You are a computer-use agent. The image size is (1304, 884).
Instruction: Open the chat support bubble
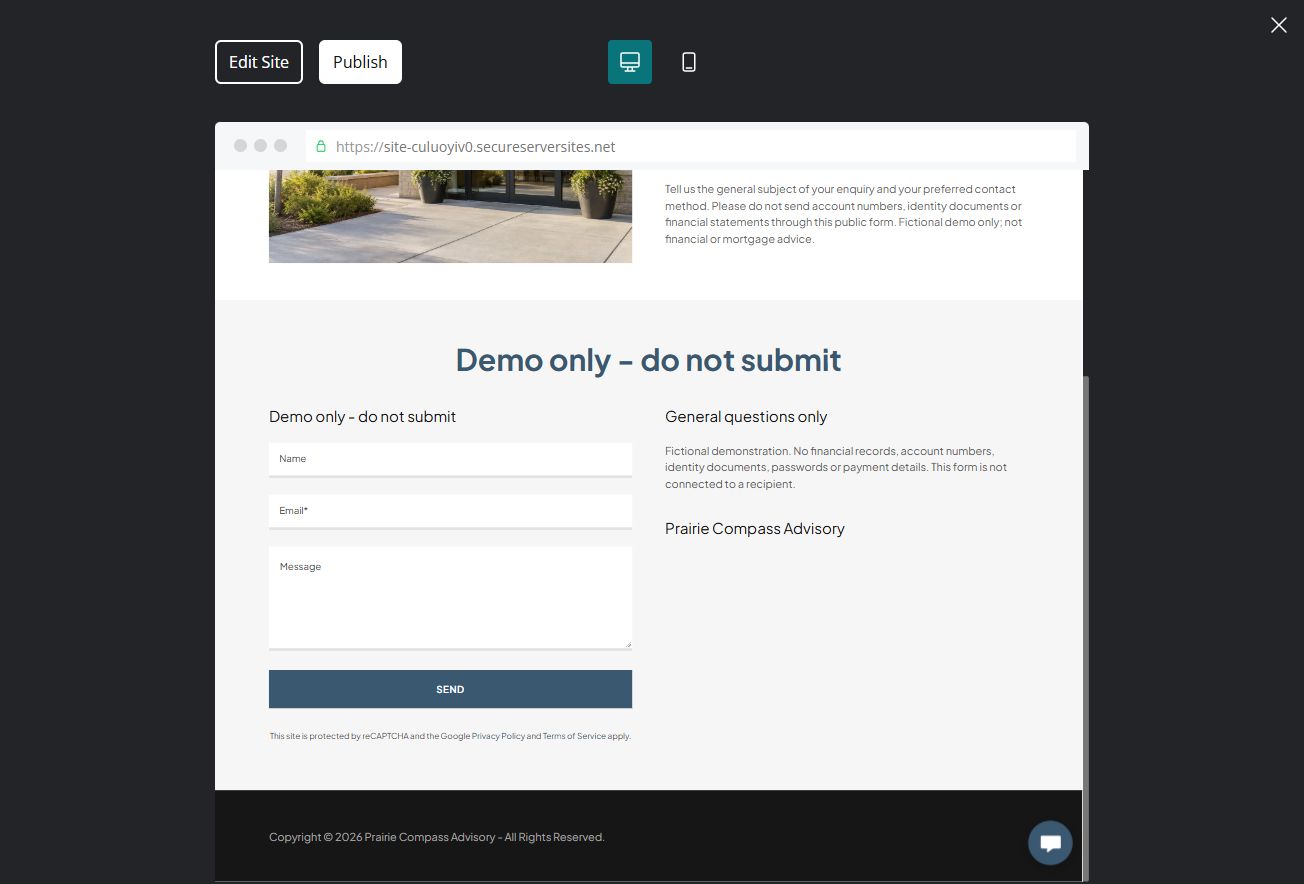coord(1050,843)
